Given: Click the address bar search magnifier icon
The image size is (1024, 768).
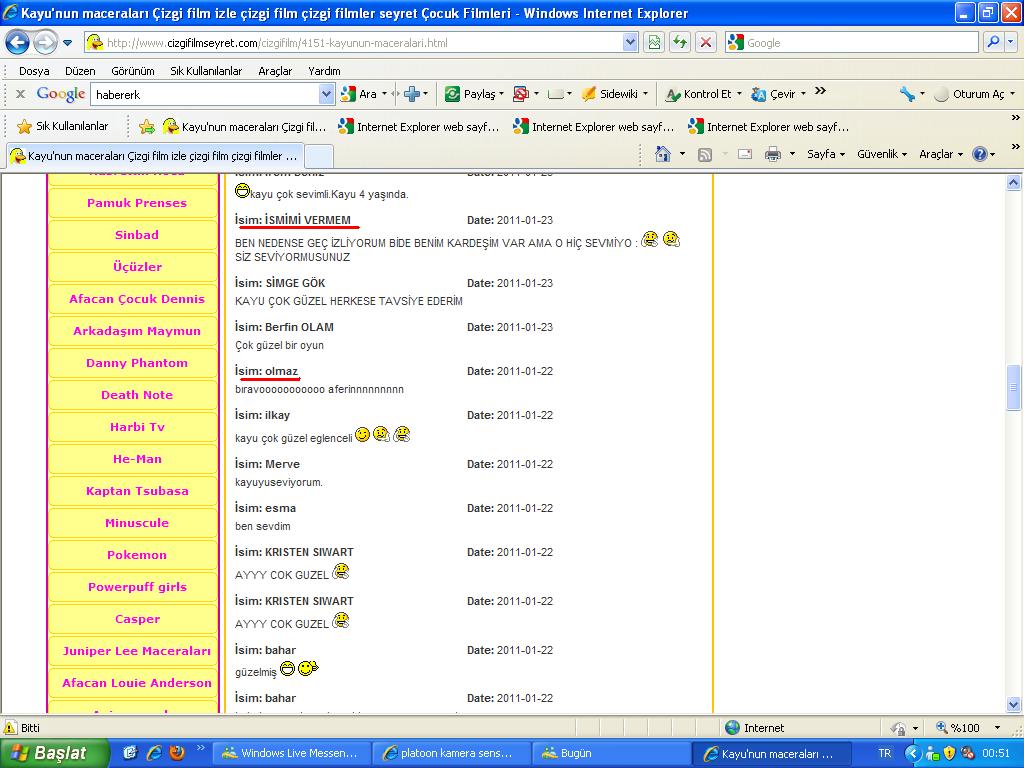Looking at the screenshot, I should 993,42.
